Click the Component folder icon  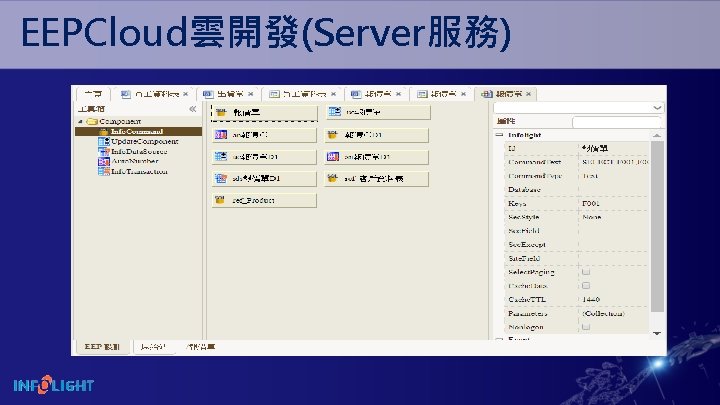click(x=92, y=122)
